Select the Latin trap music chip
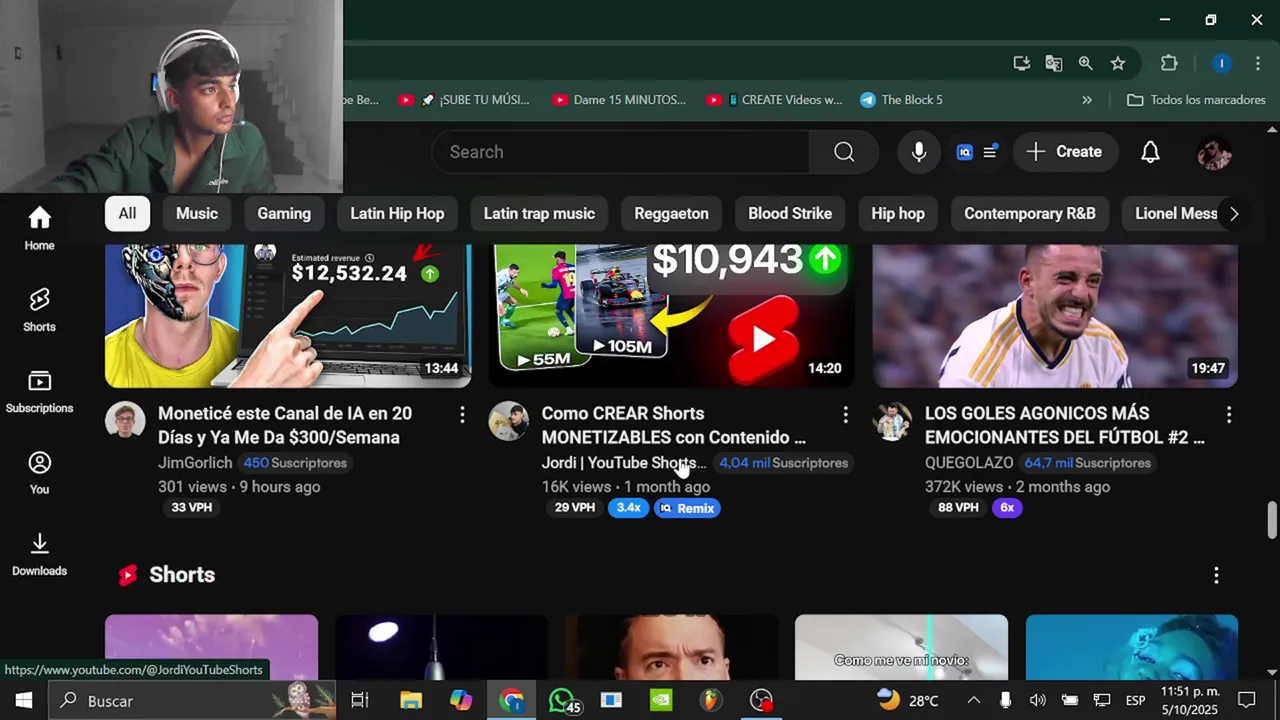 coord(539,214)
